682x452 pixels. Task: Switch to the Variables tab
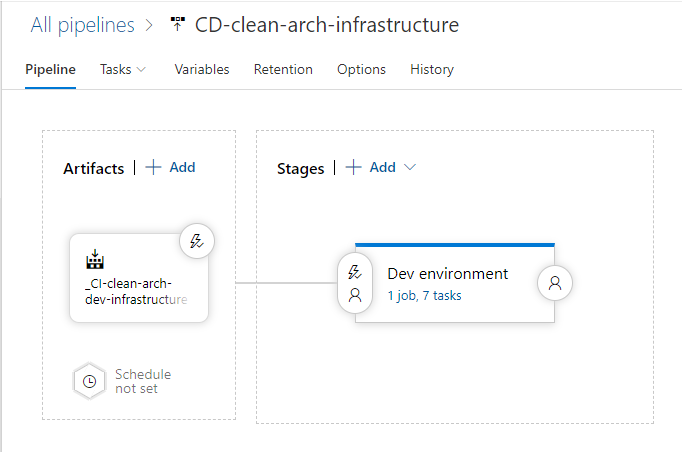pos(202,70)
